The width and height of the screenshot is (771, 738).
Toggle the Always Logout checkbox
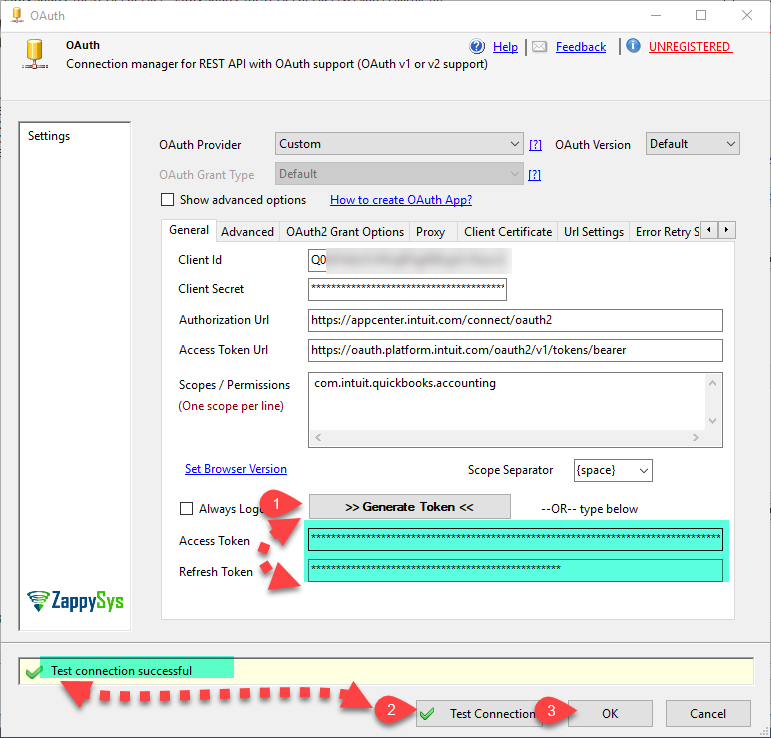point(186,509)
